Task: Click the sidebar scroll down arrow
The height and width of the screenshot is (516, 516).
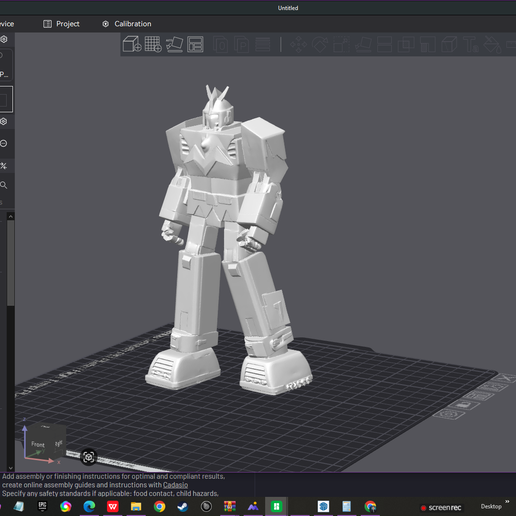Action: [11, 468]
